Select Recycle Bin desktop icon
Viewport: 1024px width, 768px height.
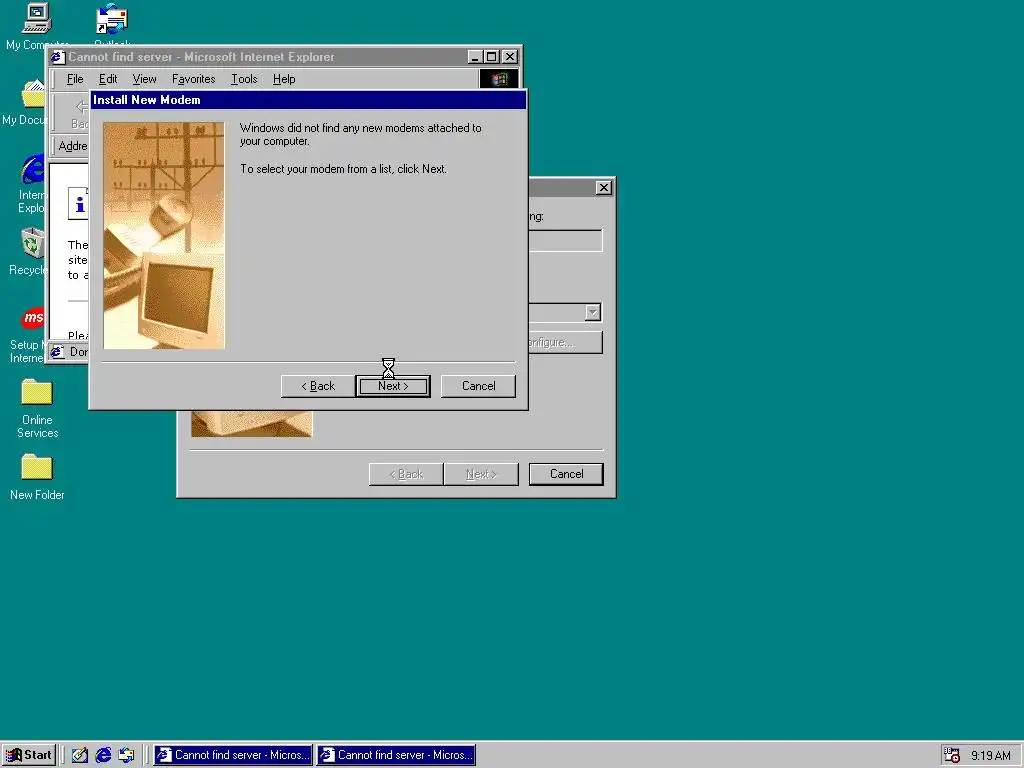click(27, 252)
